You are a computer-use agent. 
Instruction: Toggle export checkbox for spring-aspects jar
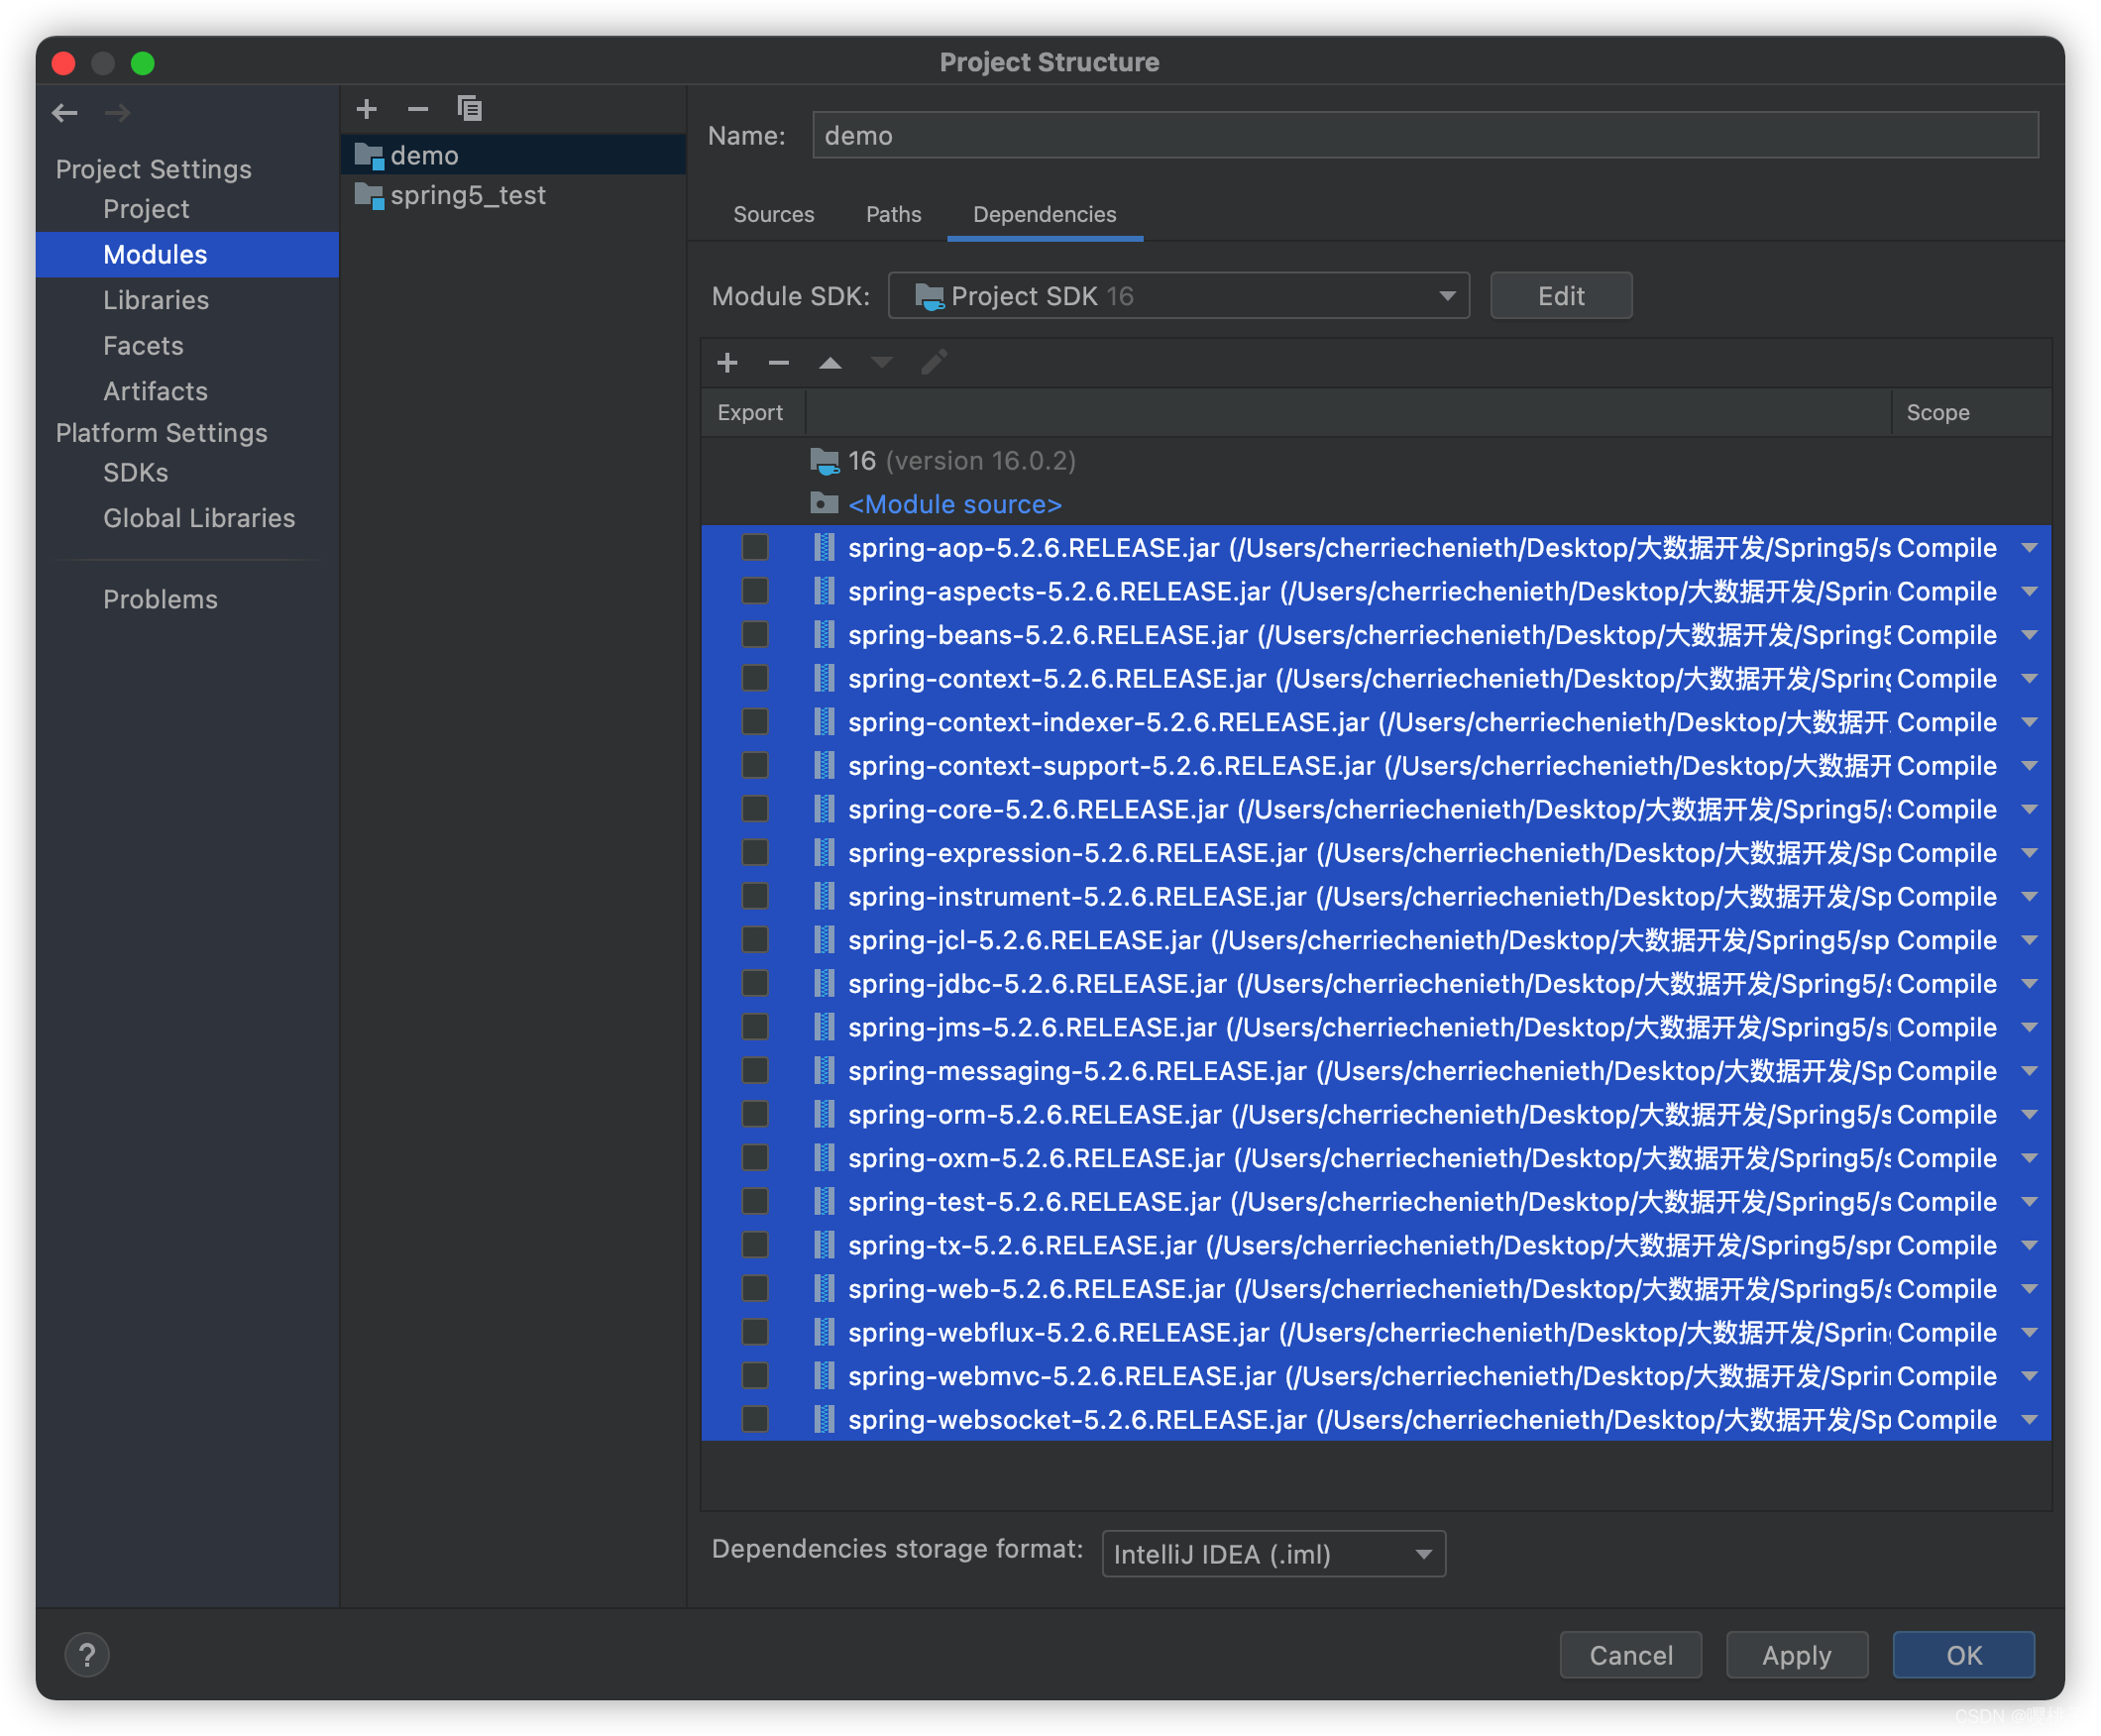(755, 591)
